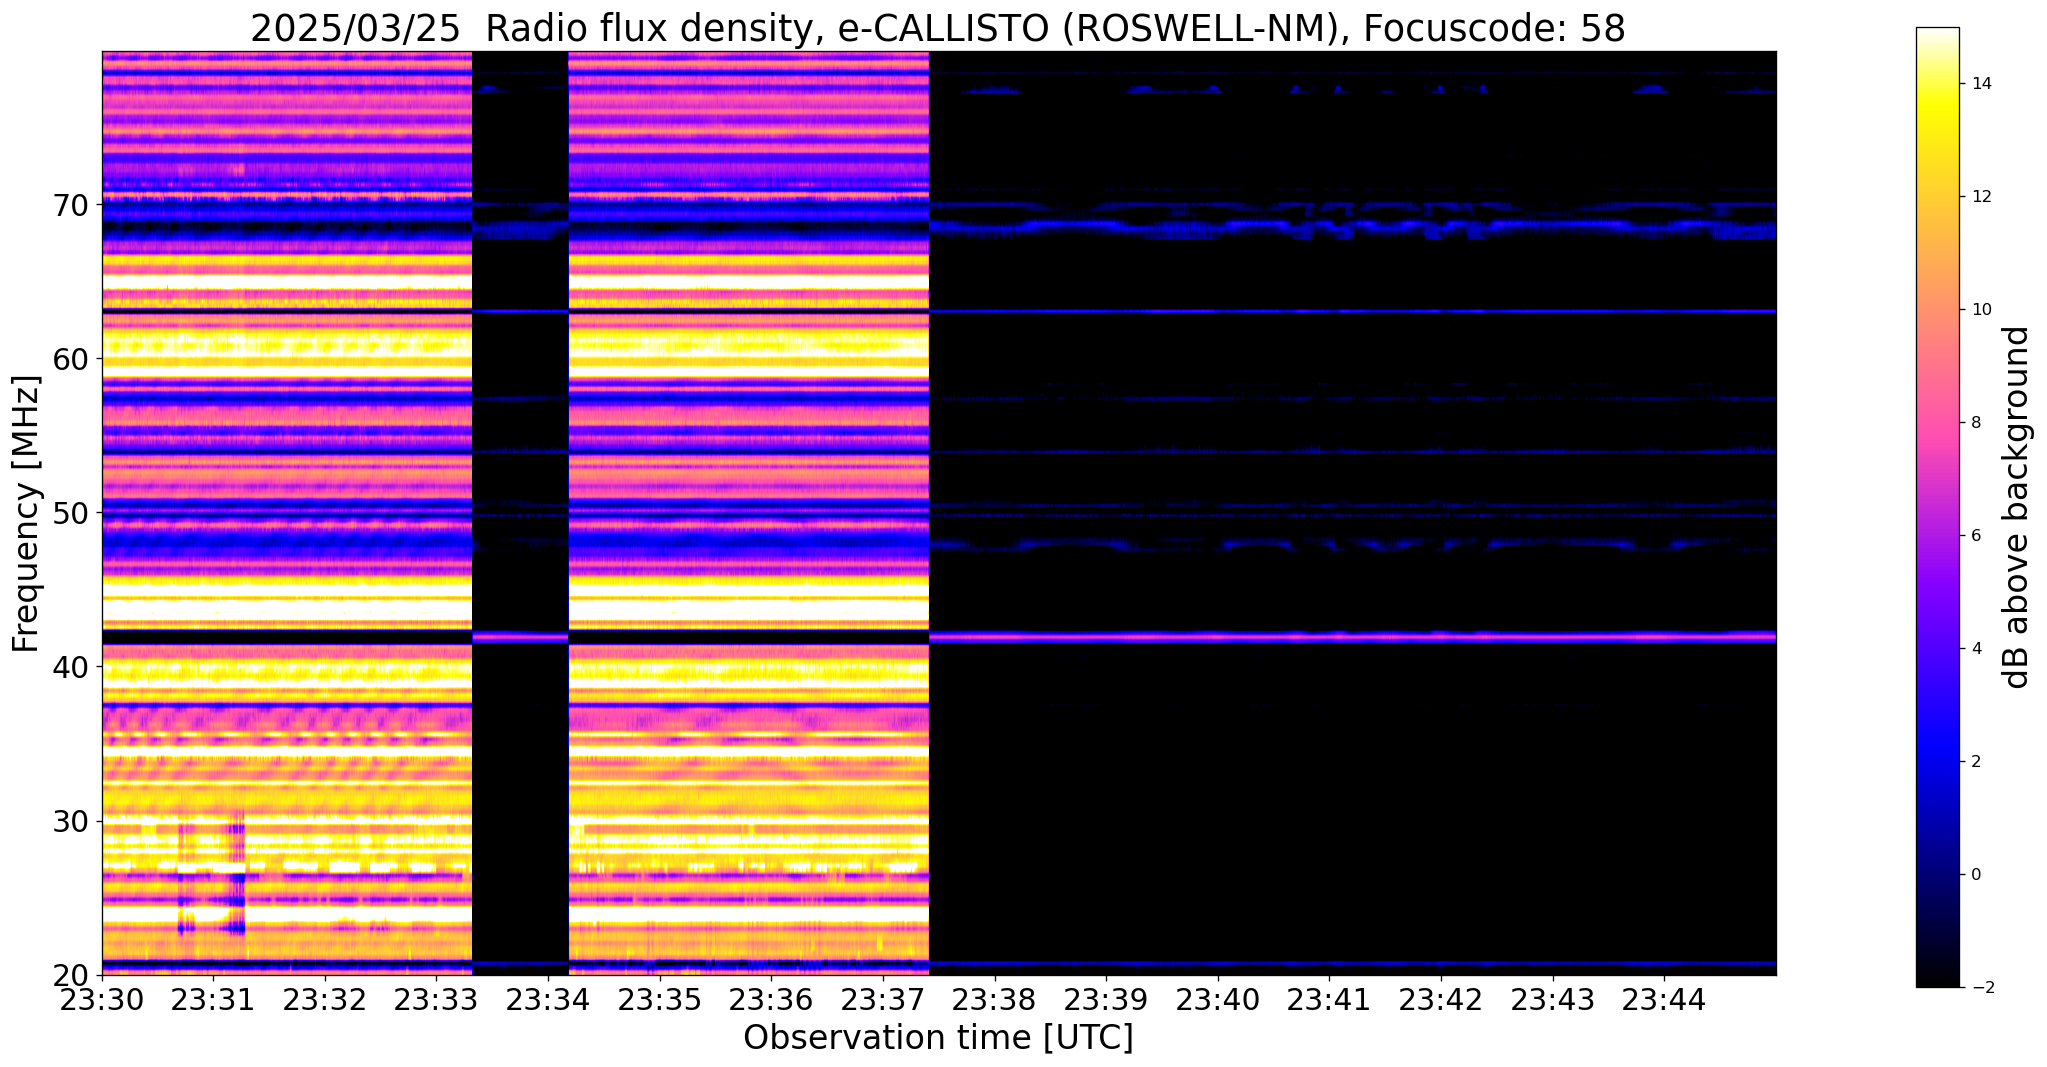Select the 23:40 time tick label
The height and width of the screenshot is (1067, 2047).
1218,999
